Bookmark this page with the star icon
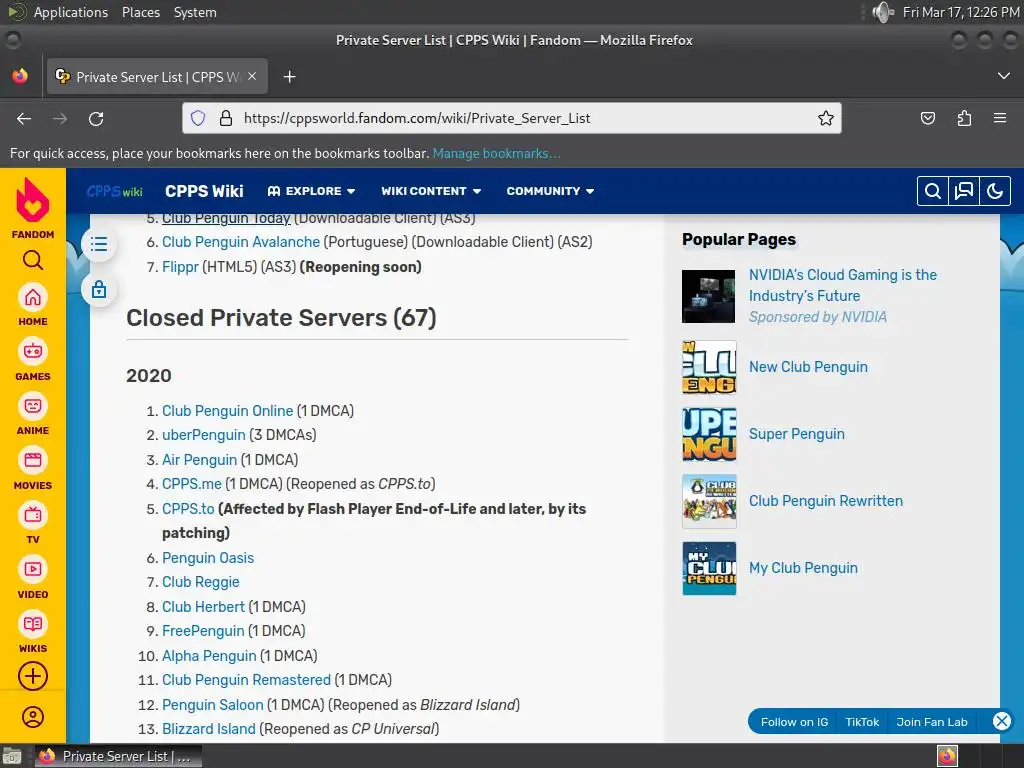 point(825,118)
